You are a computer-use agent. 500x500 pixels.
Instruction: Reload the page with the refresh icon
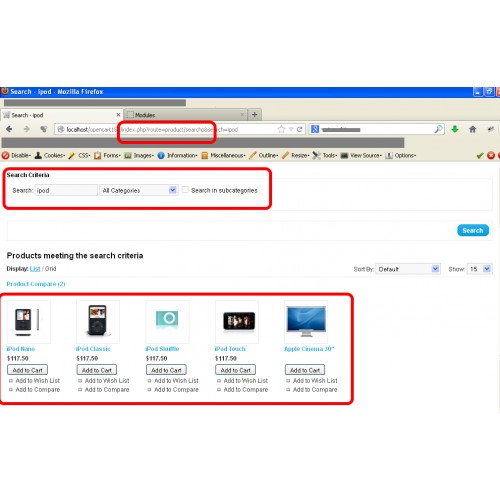[299, 129]
